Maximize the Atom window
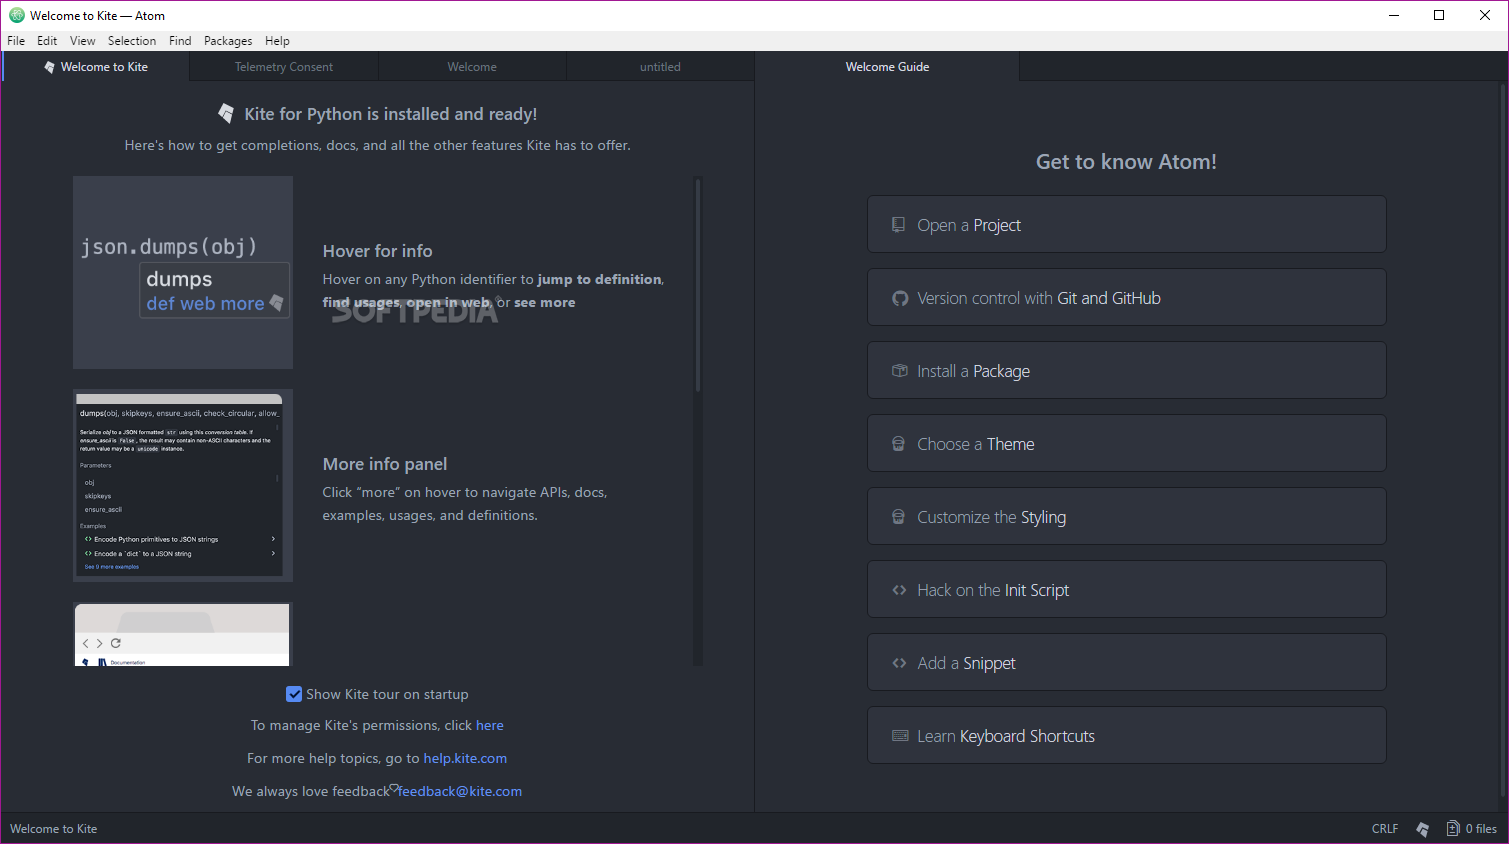 (1439, 15)
